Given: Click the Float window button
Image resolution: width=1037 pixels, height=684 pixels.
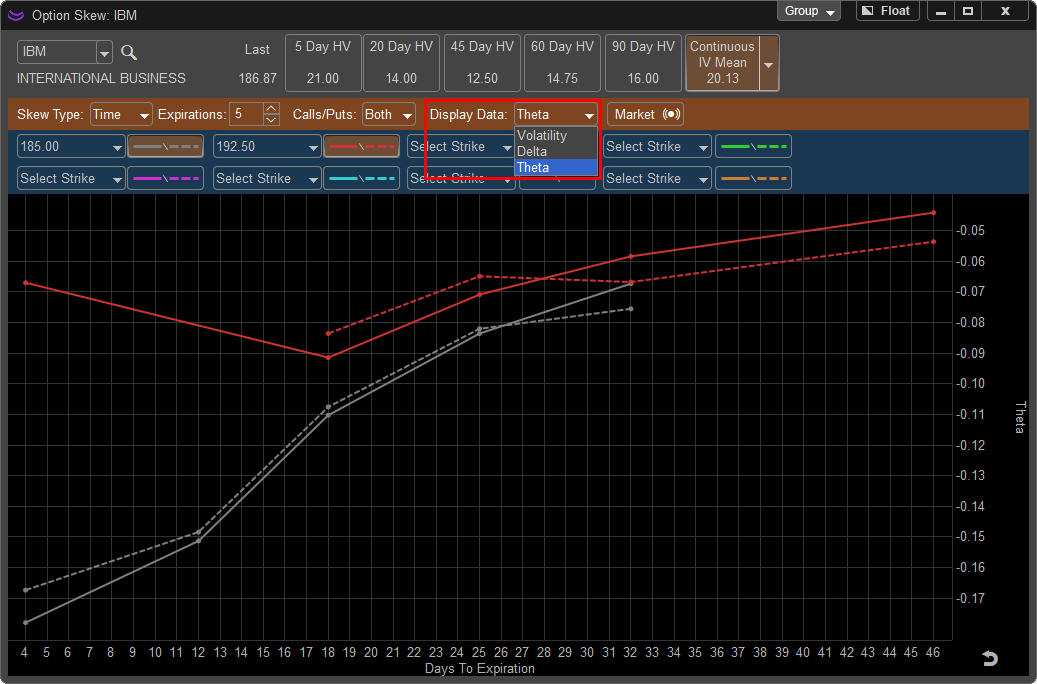Looking at the screenshot, I should [887, 11].
